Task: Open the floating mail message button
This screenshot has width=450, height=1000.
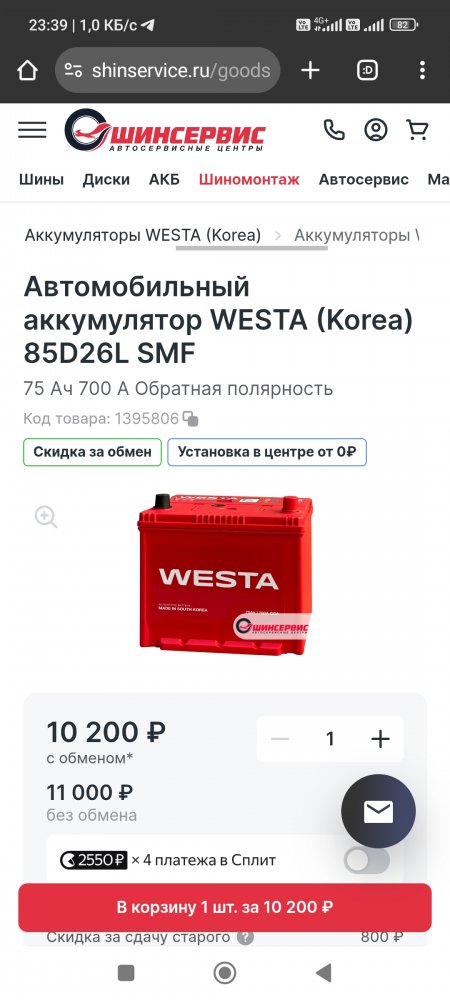Action: 379,812
